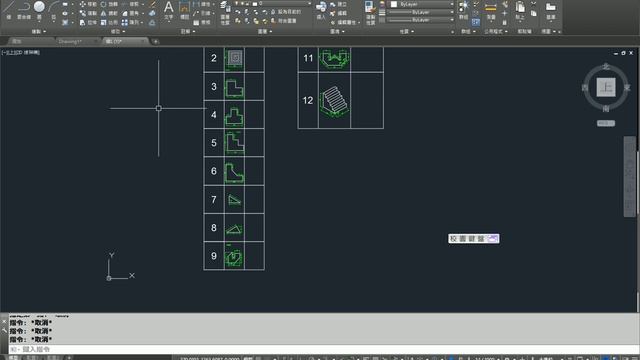
Task: Open a new drawing tab with plus button
Action: tap(156, 41)
